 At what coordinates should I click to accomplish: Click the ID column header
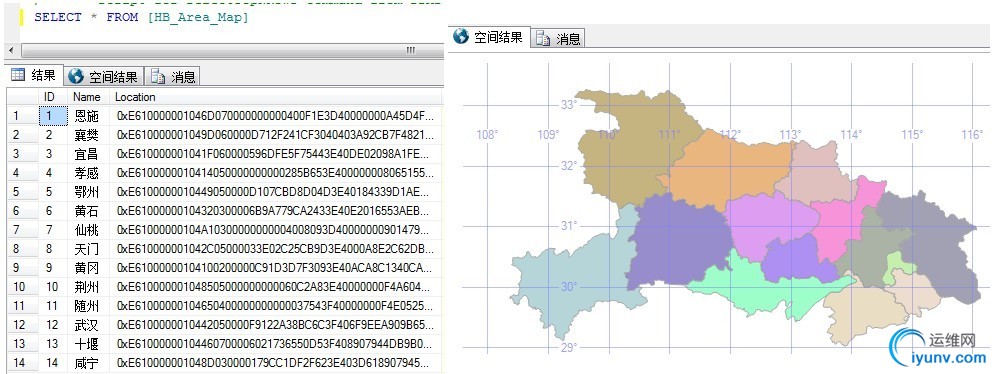point(49,97)
